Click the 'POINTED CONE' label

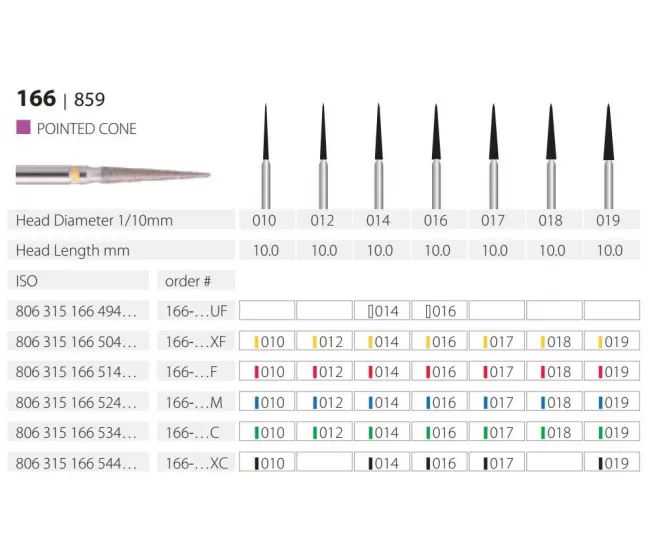click(86, 129)
